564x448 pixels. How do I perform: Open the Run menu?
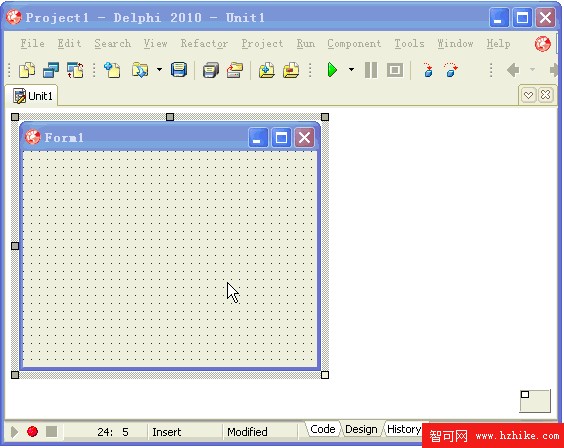[305, 44]
